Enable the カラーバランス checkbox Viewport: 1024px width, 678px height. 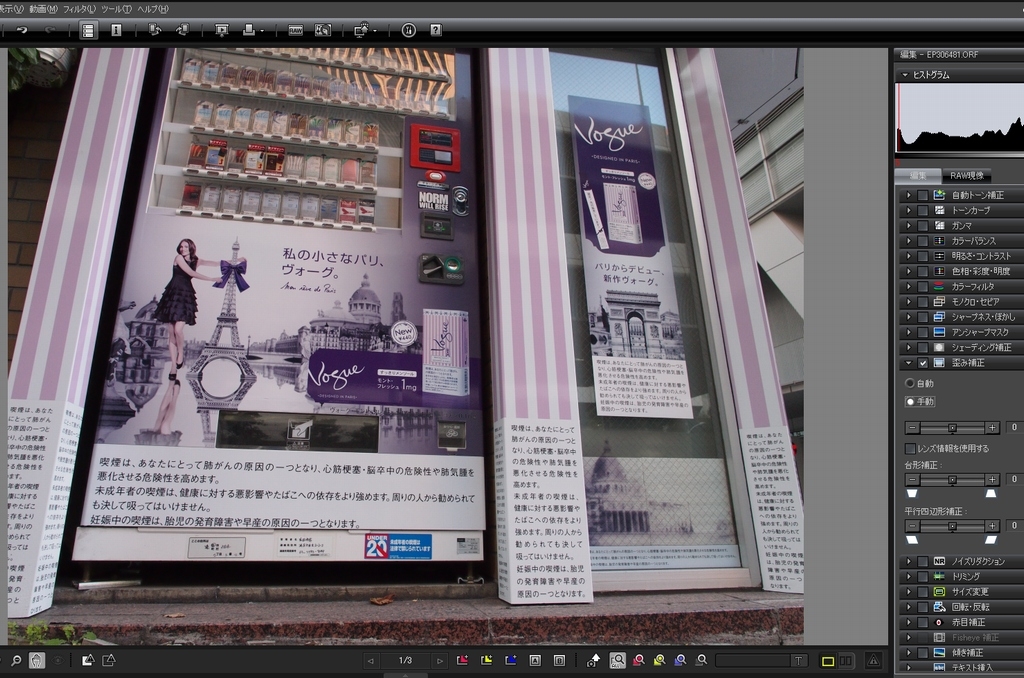[923, 241]
